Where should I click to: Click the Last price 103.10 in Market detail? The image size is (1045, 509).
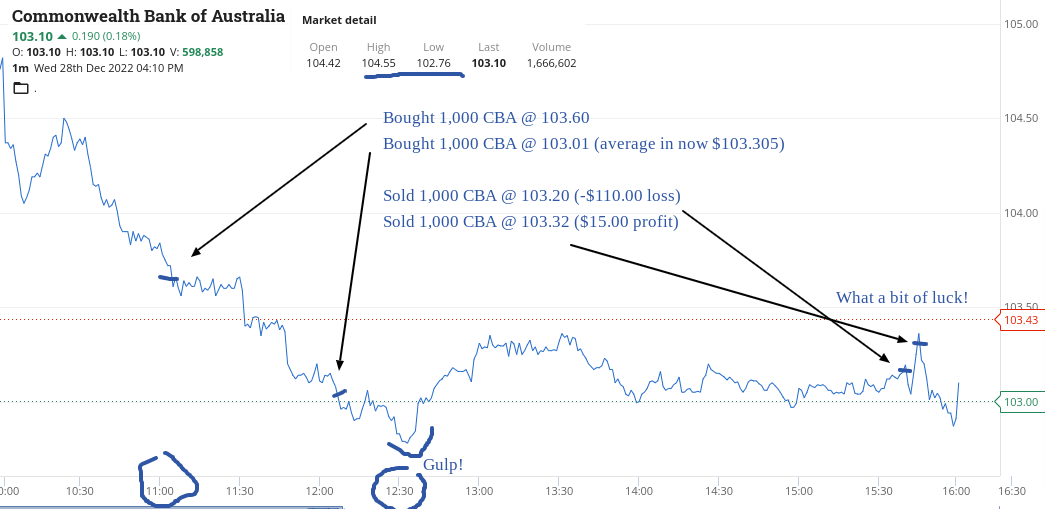coord(488,63)
